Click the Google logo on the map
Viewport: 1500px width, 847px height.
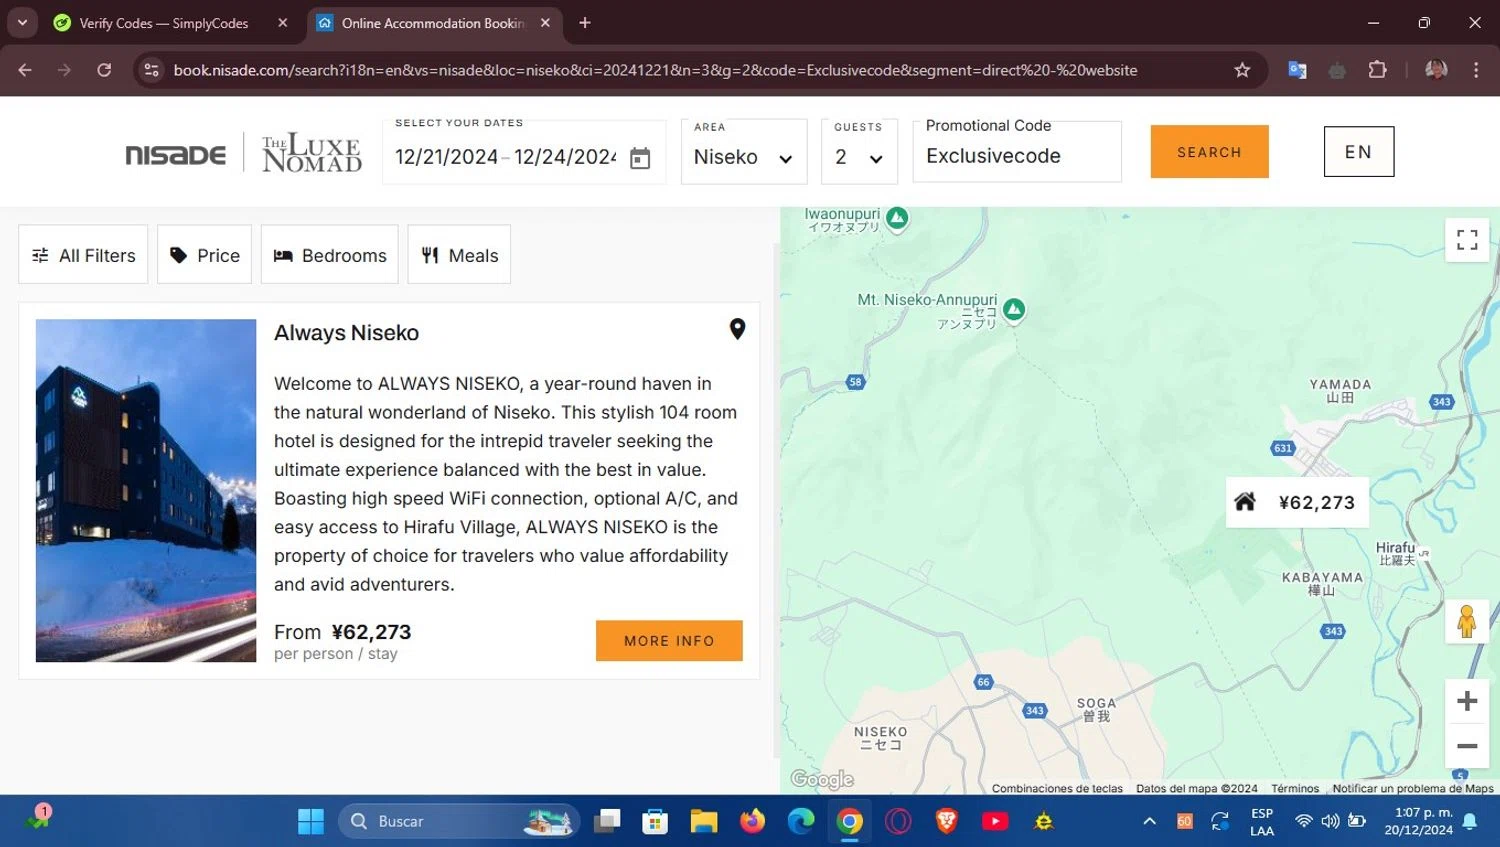[822, 779]
